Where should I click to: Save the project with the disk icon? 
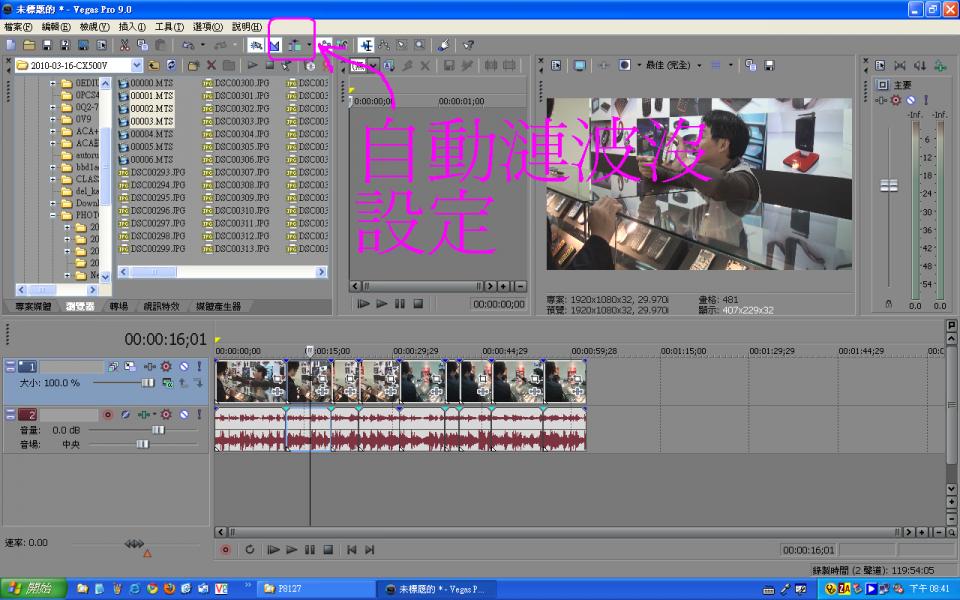[47, 45]
